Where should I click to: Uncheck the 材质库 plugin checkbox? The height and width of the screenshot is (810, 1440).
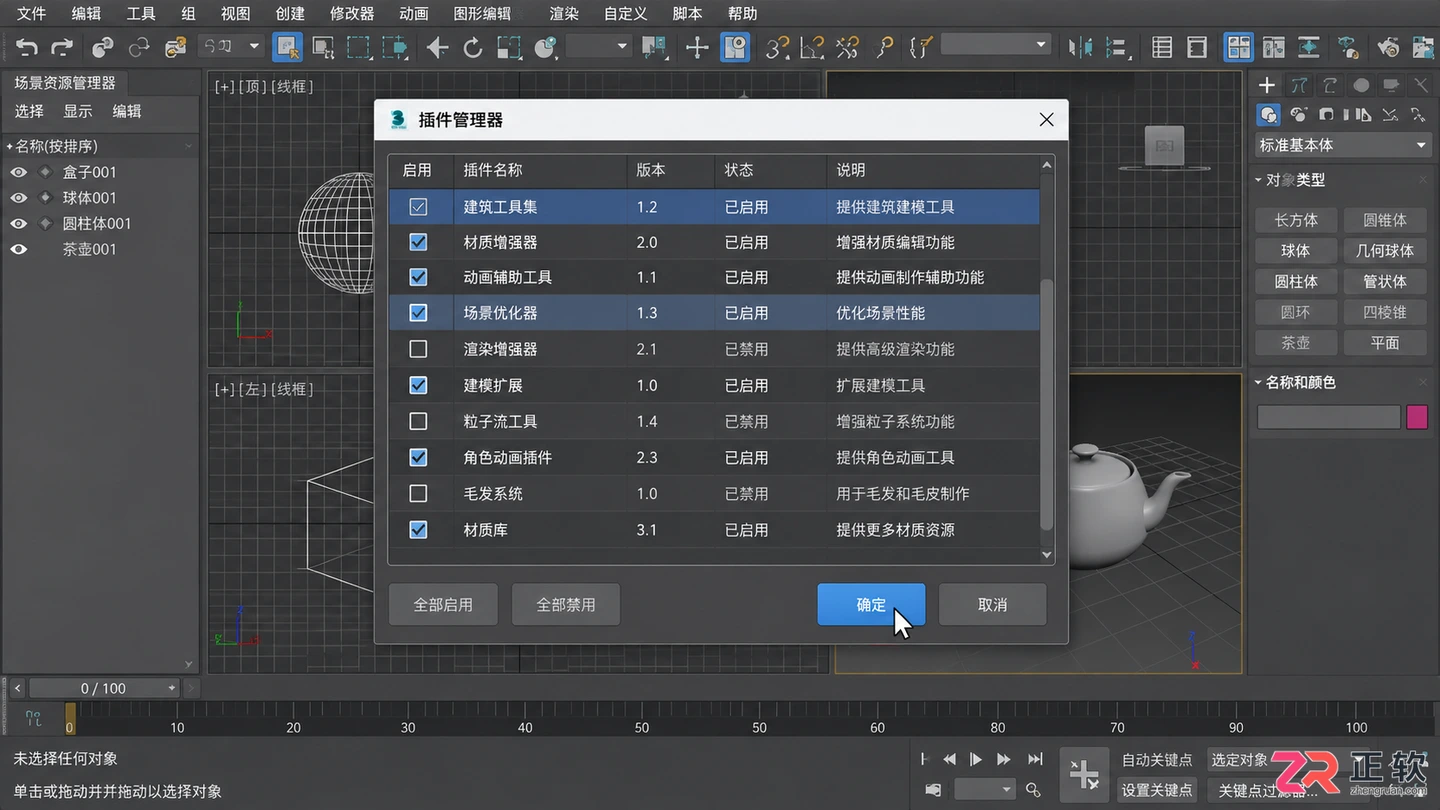tap(418, 529)
